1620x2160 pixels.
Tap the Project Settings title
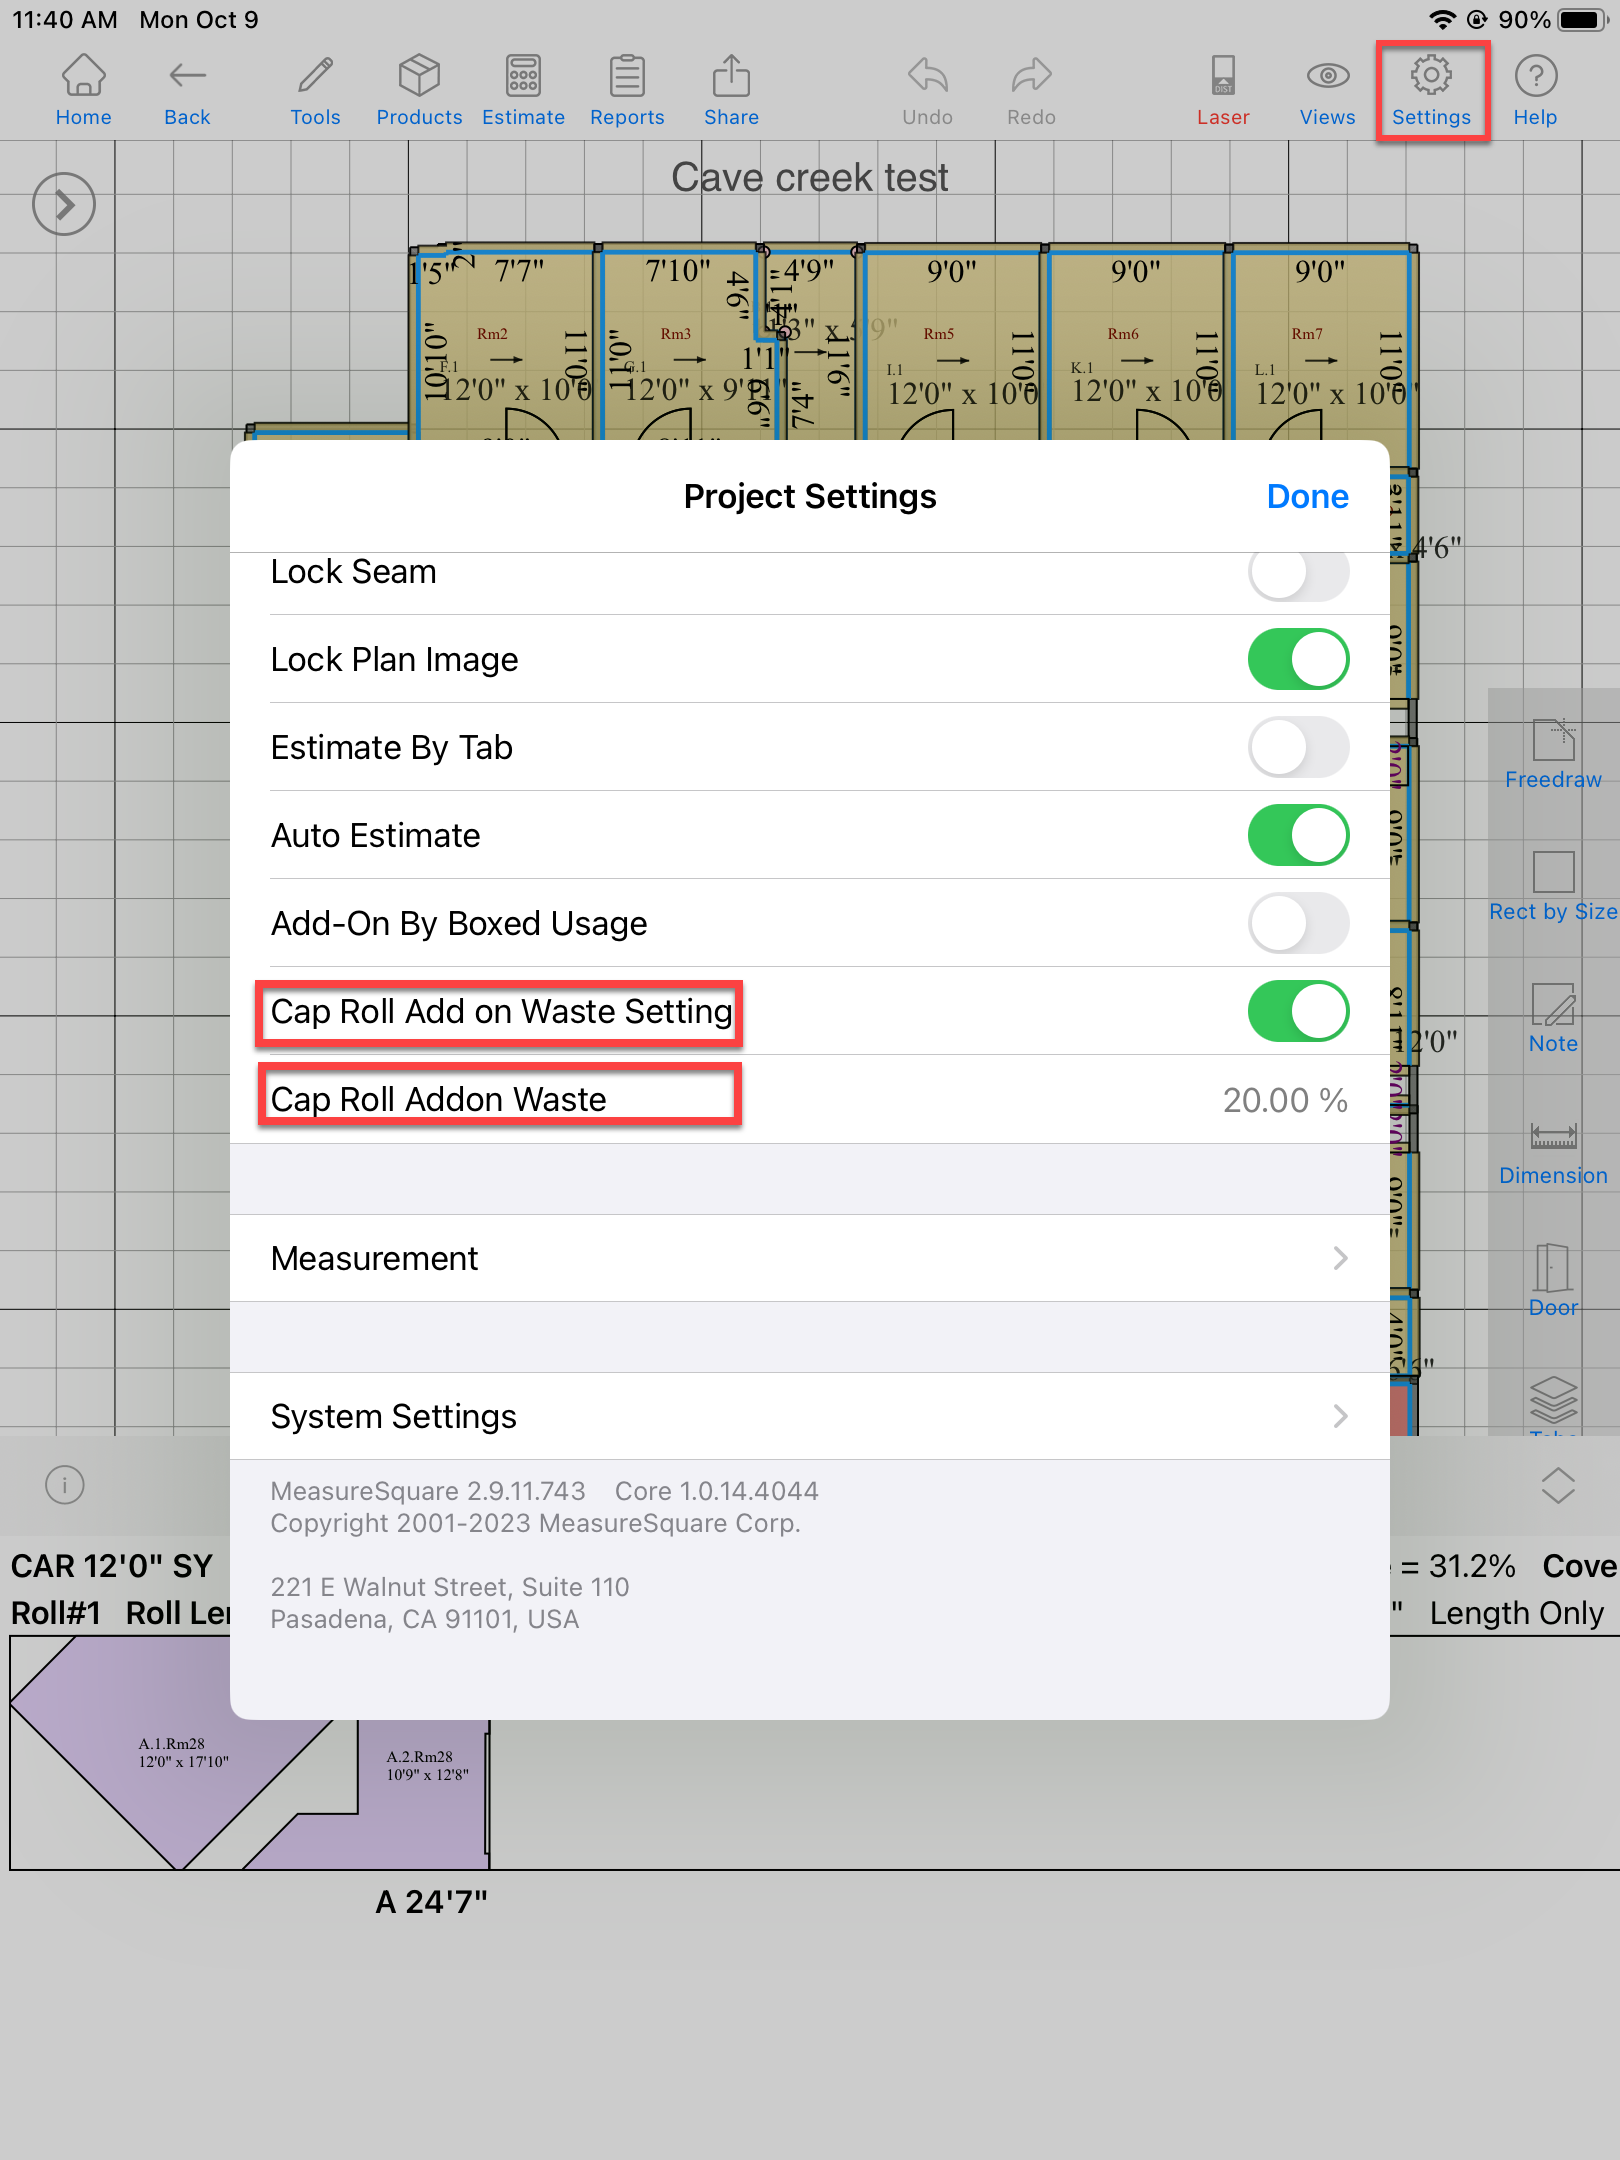point(810,497)
